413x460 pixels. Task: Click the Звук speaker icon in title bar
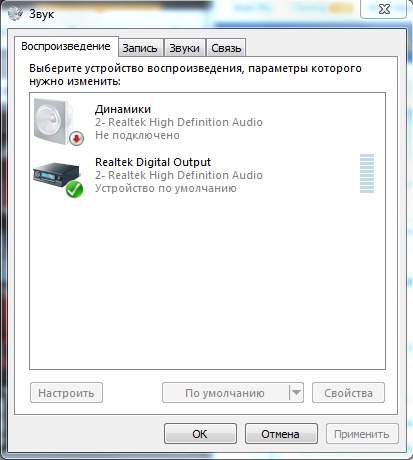tap(15, 14)
